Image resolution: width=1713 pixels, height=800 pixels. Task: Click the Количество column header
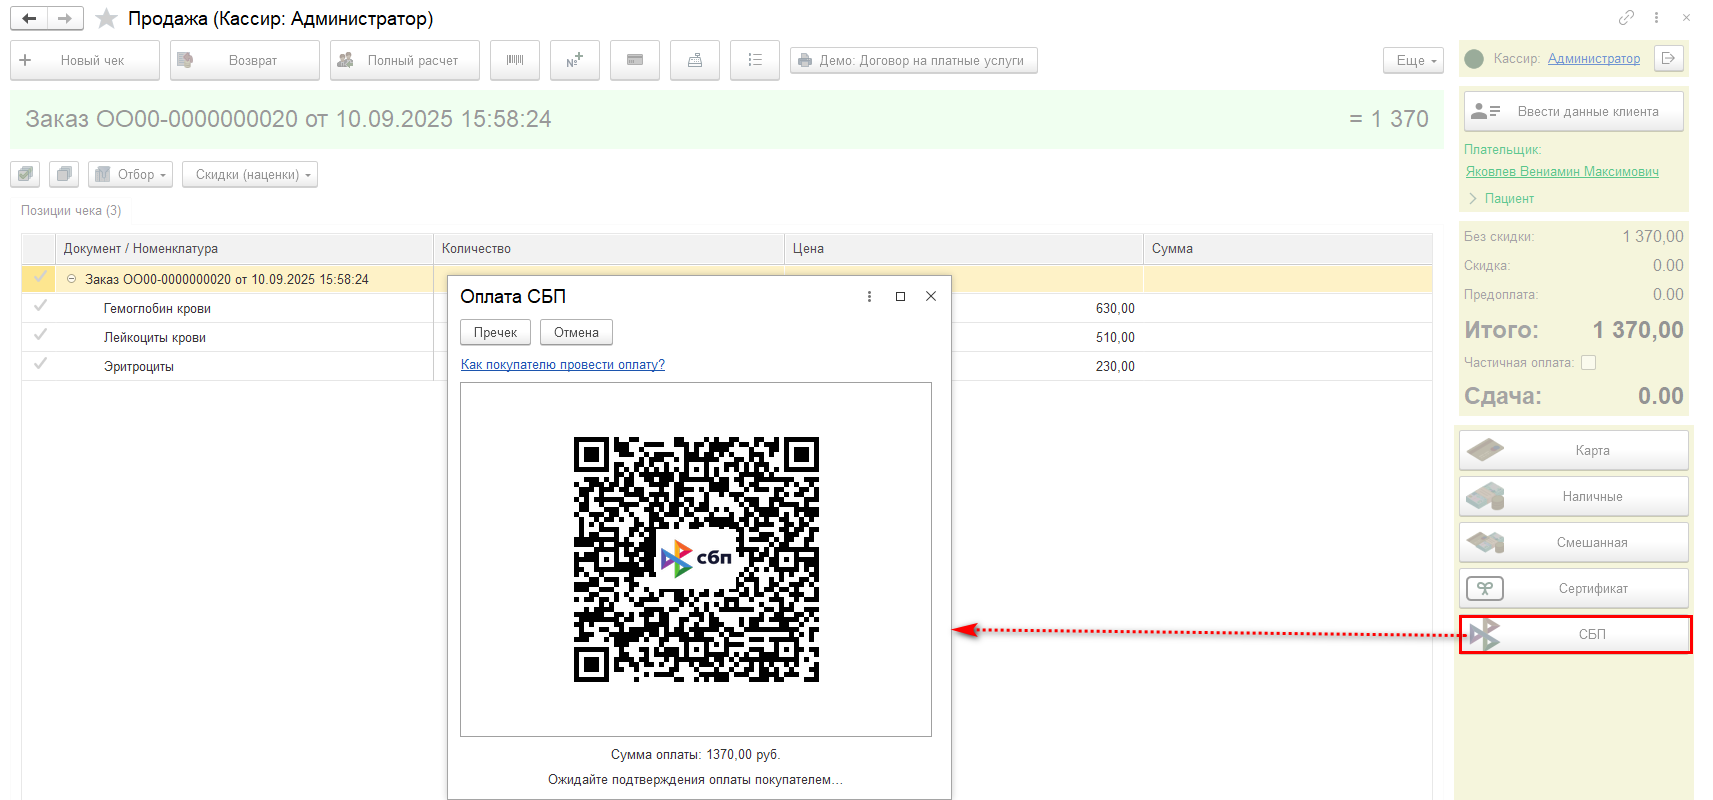[609, 248]
